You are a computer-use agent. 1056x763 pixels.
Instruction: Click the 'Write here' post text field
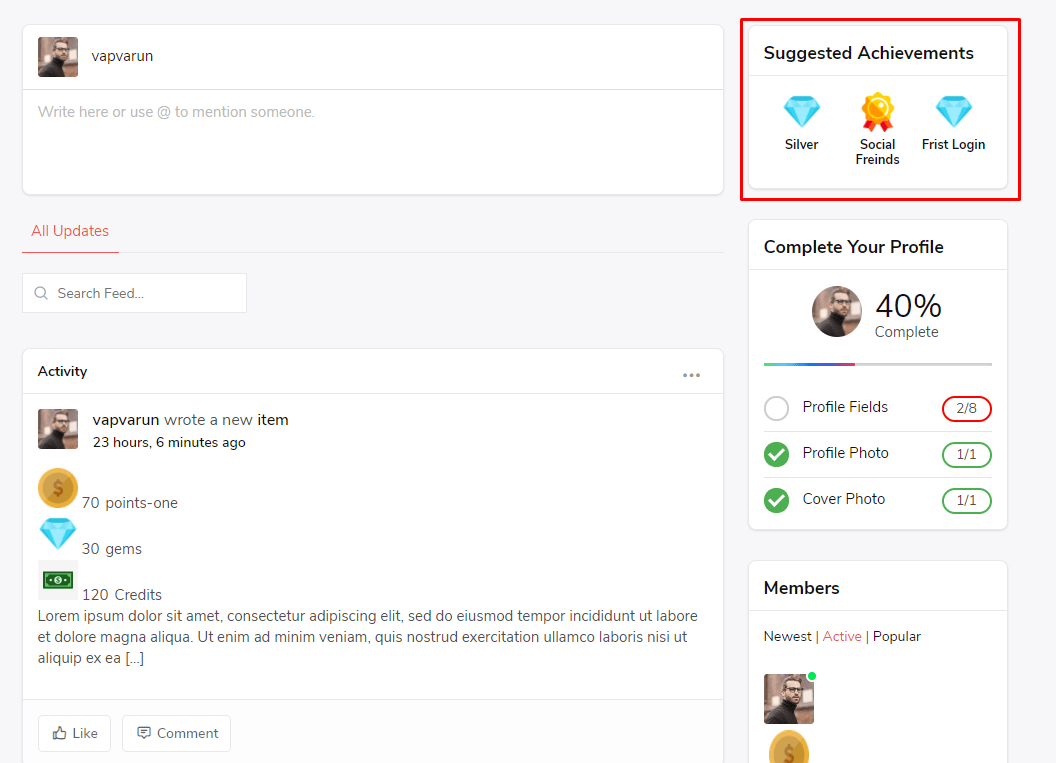pos(372,140)
